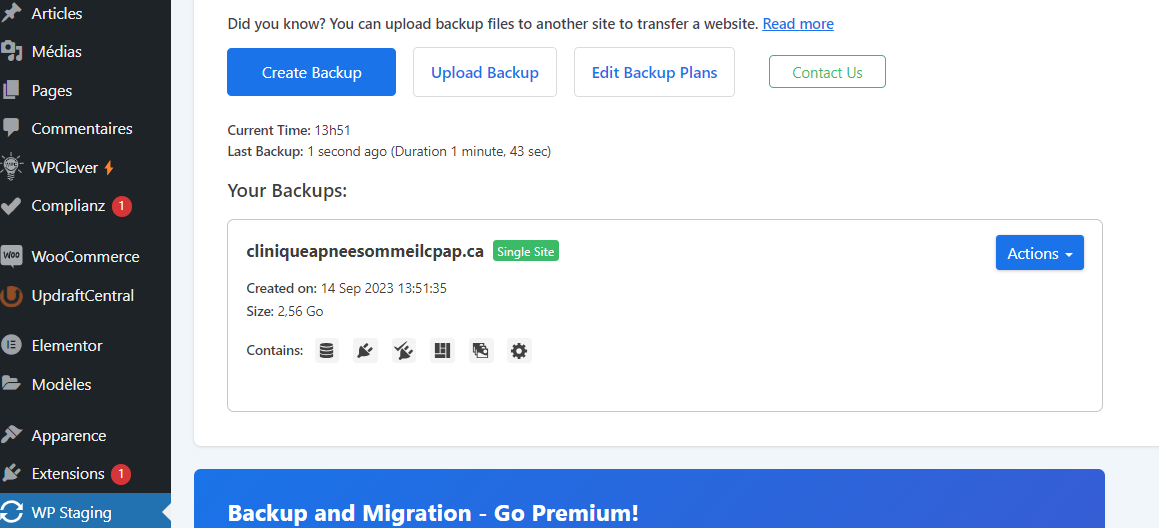Screen dimensions: 1159x528
Task: Click the media uploads icon in Contains
Action: tap(480, 351)
